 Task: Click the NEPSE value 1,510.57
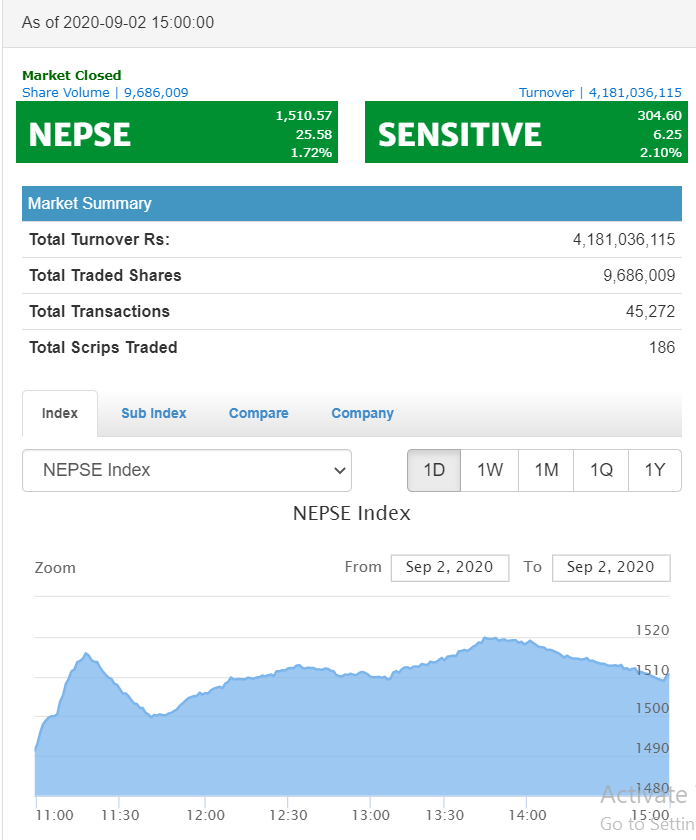tap(304, 116)
